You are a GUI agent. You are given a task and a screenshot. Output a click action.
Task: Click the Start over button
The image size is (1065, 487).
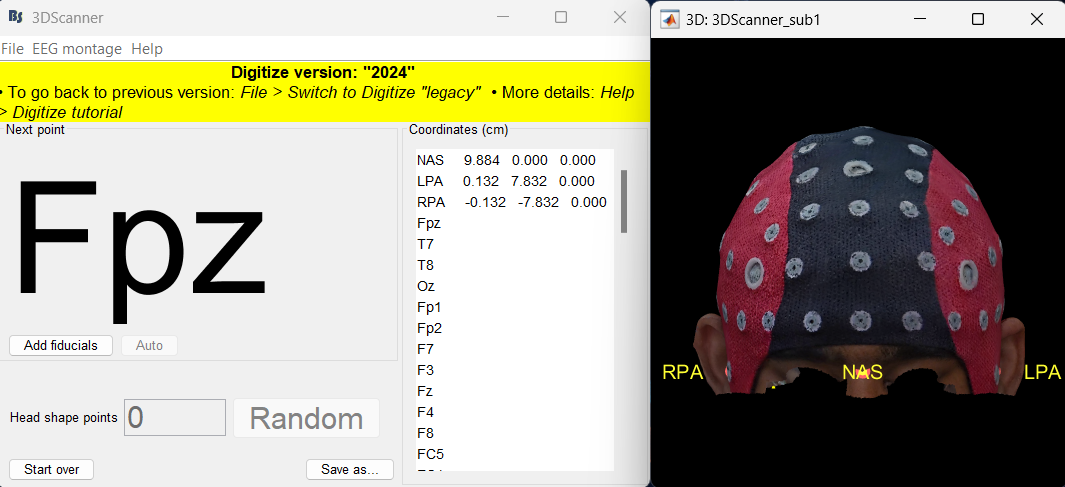click(x=51, y=469)
